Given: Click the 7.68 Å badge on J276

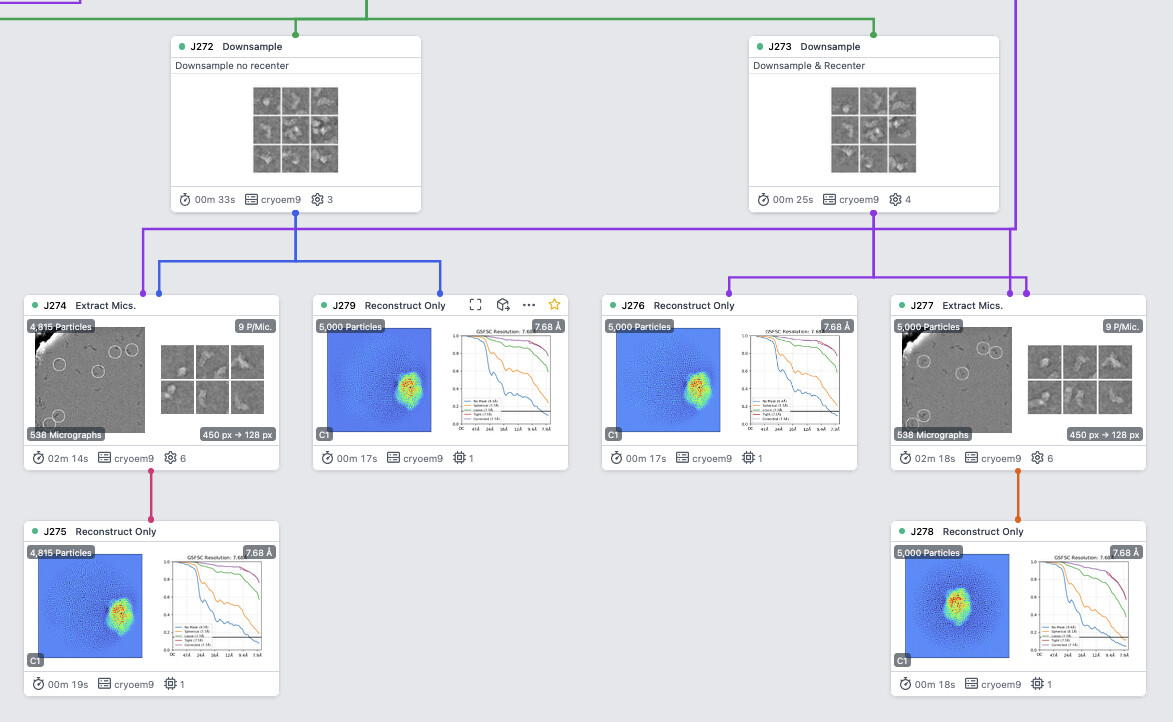Looking at the screenshot, I should pyautogui.click(x=836, y=327).
